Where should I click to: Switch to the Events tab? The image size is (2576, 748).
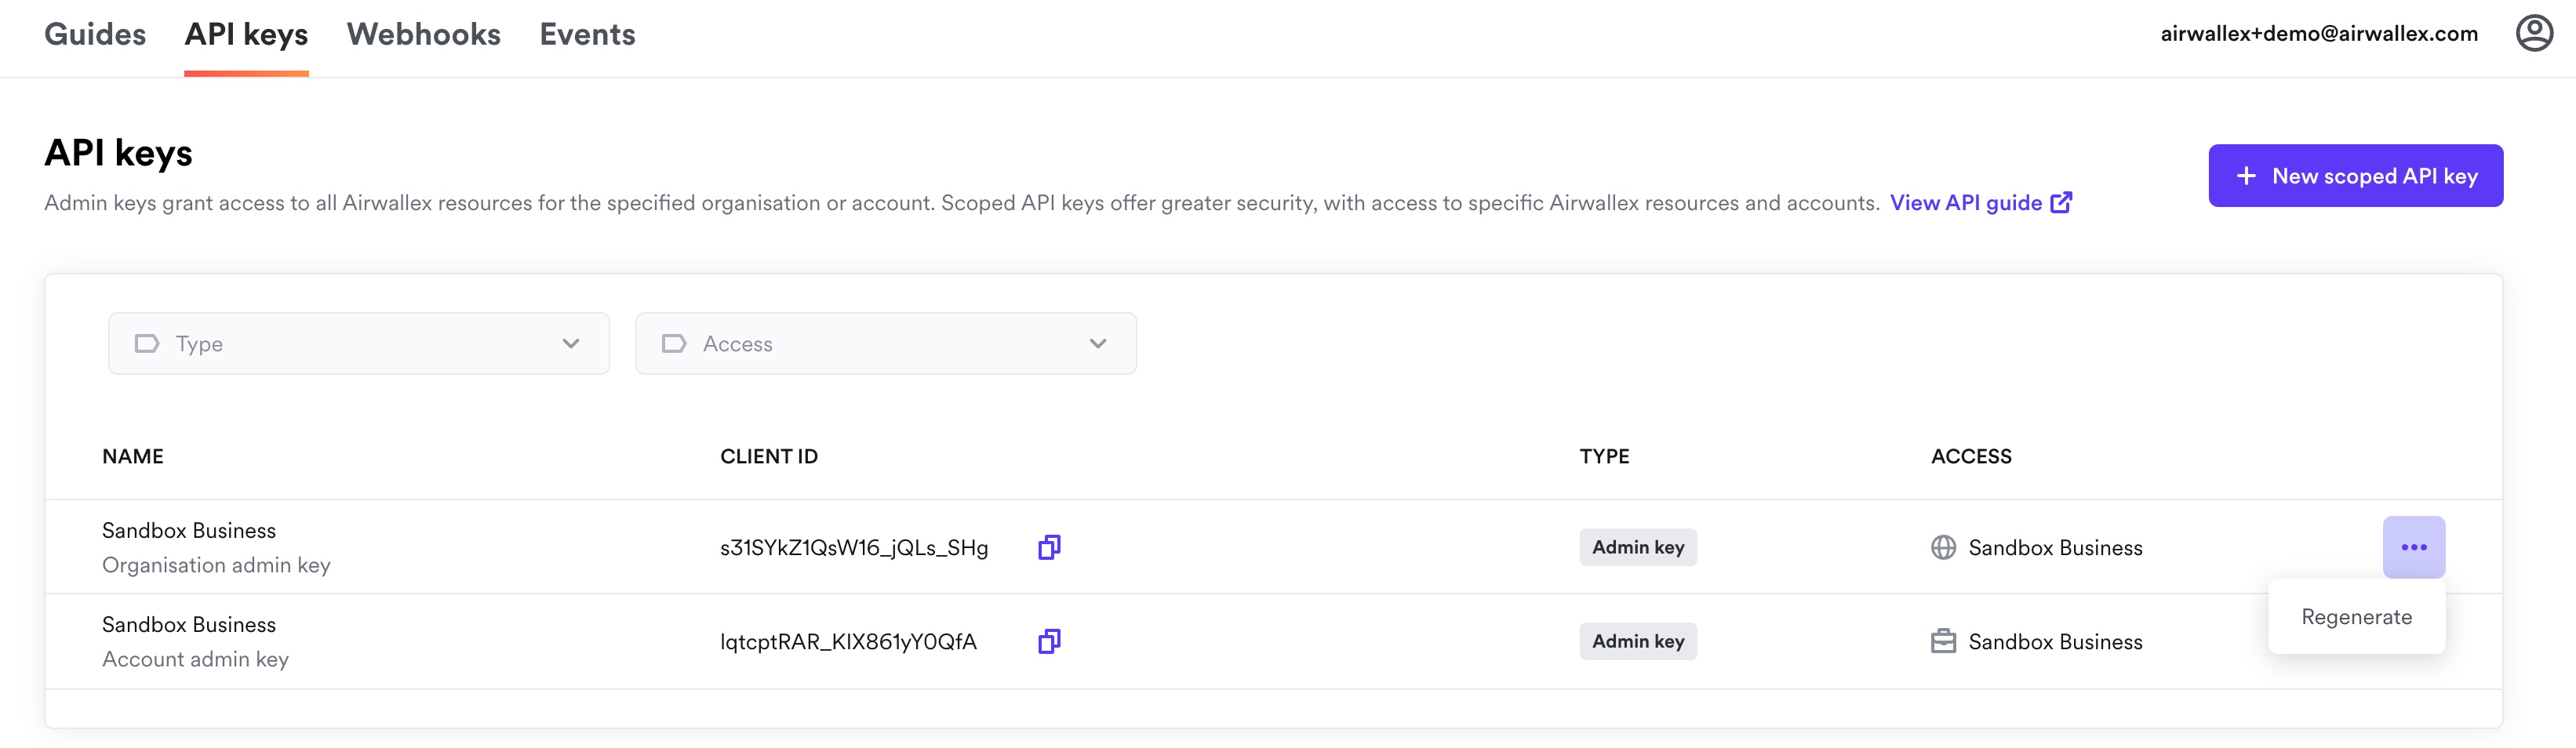(x=586, y=34)
